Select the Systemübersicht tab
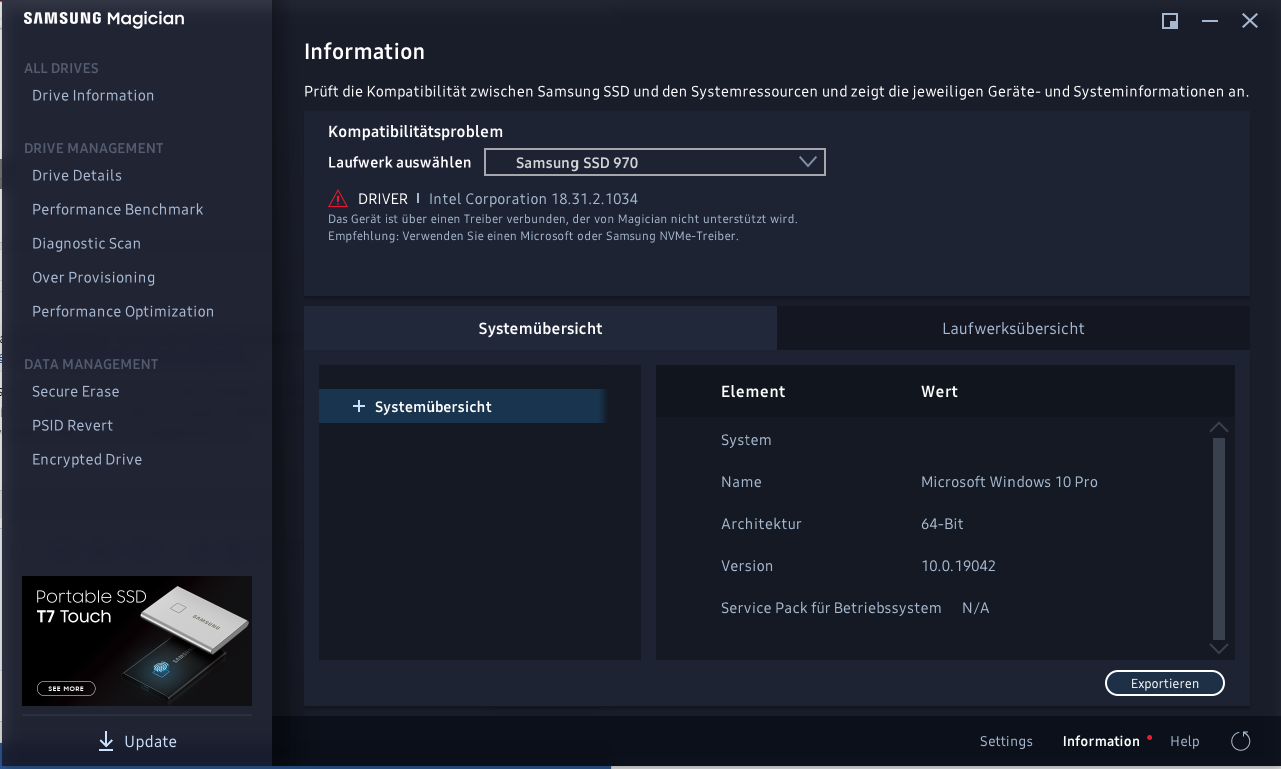Image resolution: width=1281 pixels, height=769 pixels. click(x=540, y=328)
